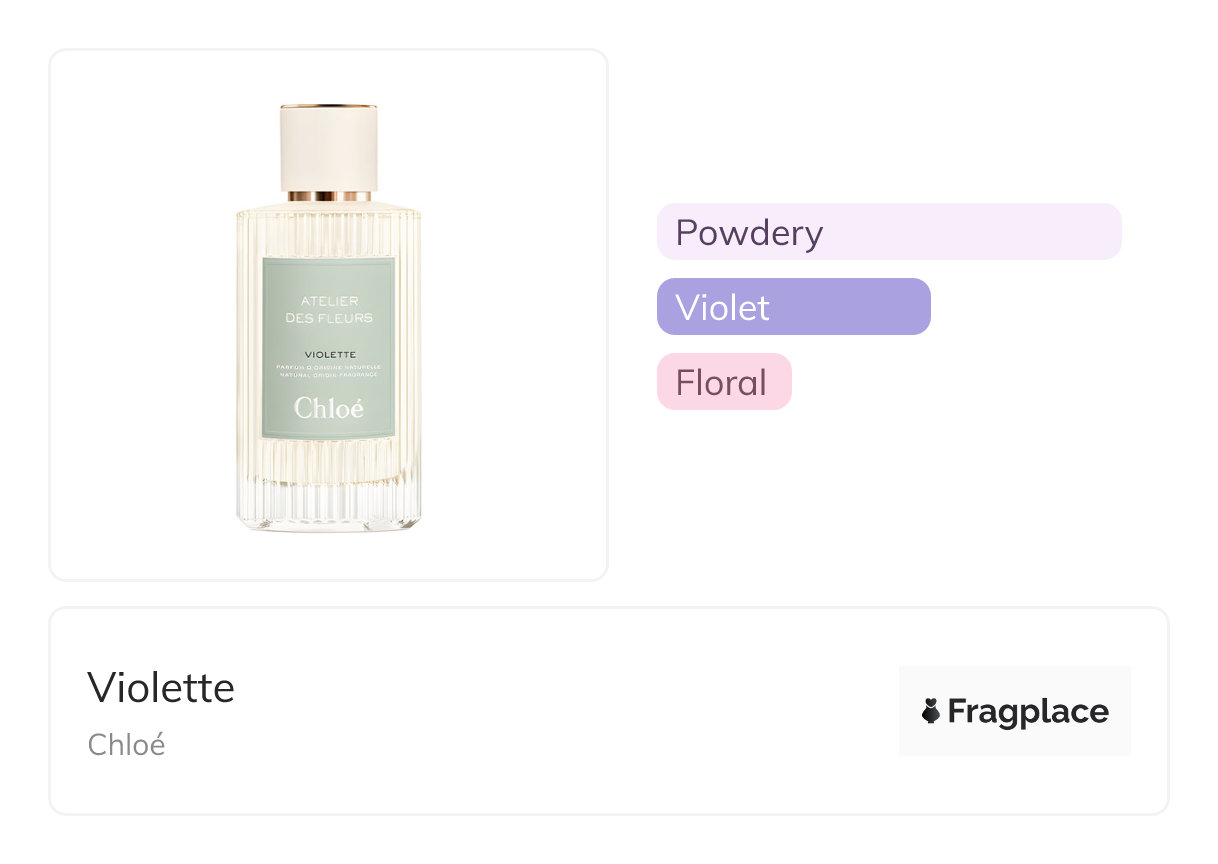Click the Parfum d'origine naturelle line on label
Screen dimensions: 1218x864
point(329,367)
